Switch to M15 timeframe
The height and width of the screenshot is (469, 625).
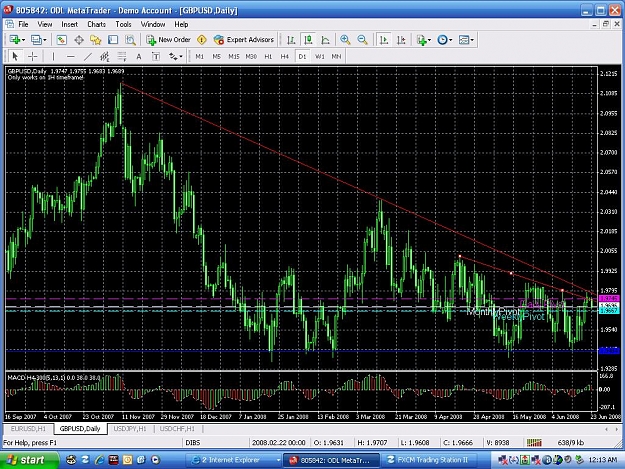coord(234,57)
